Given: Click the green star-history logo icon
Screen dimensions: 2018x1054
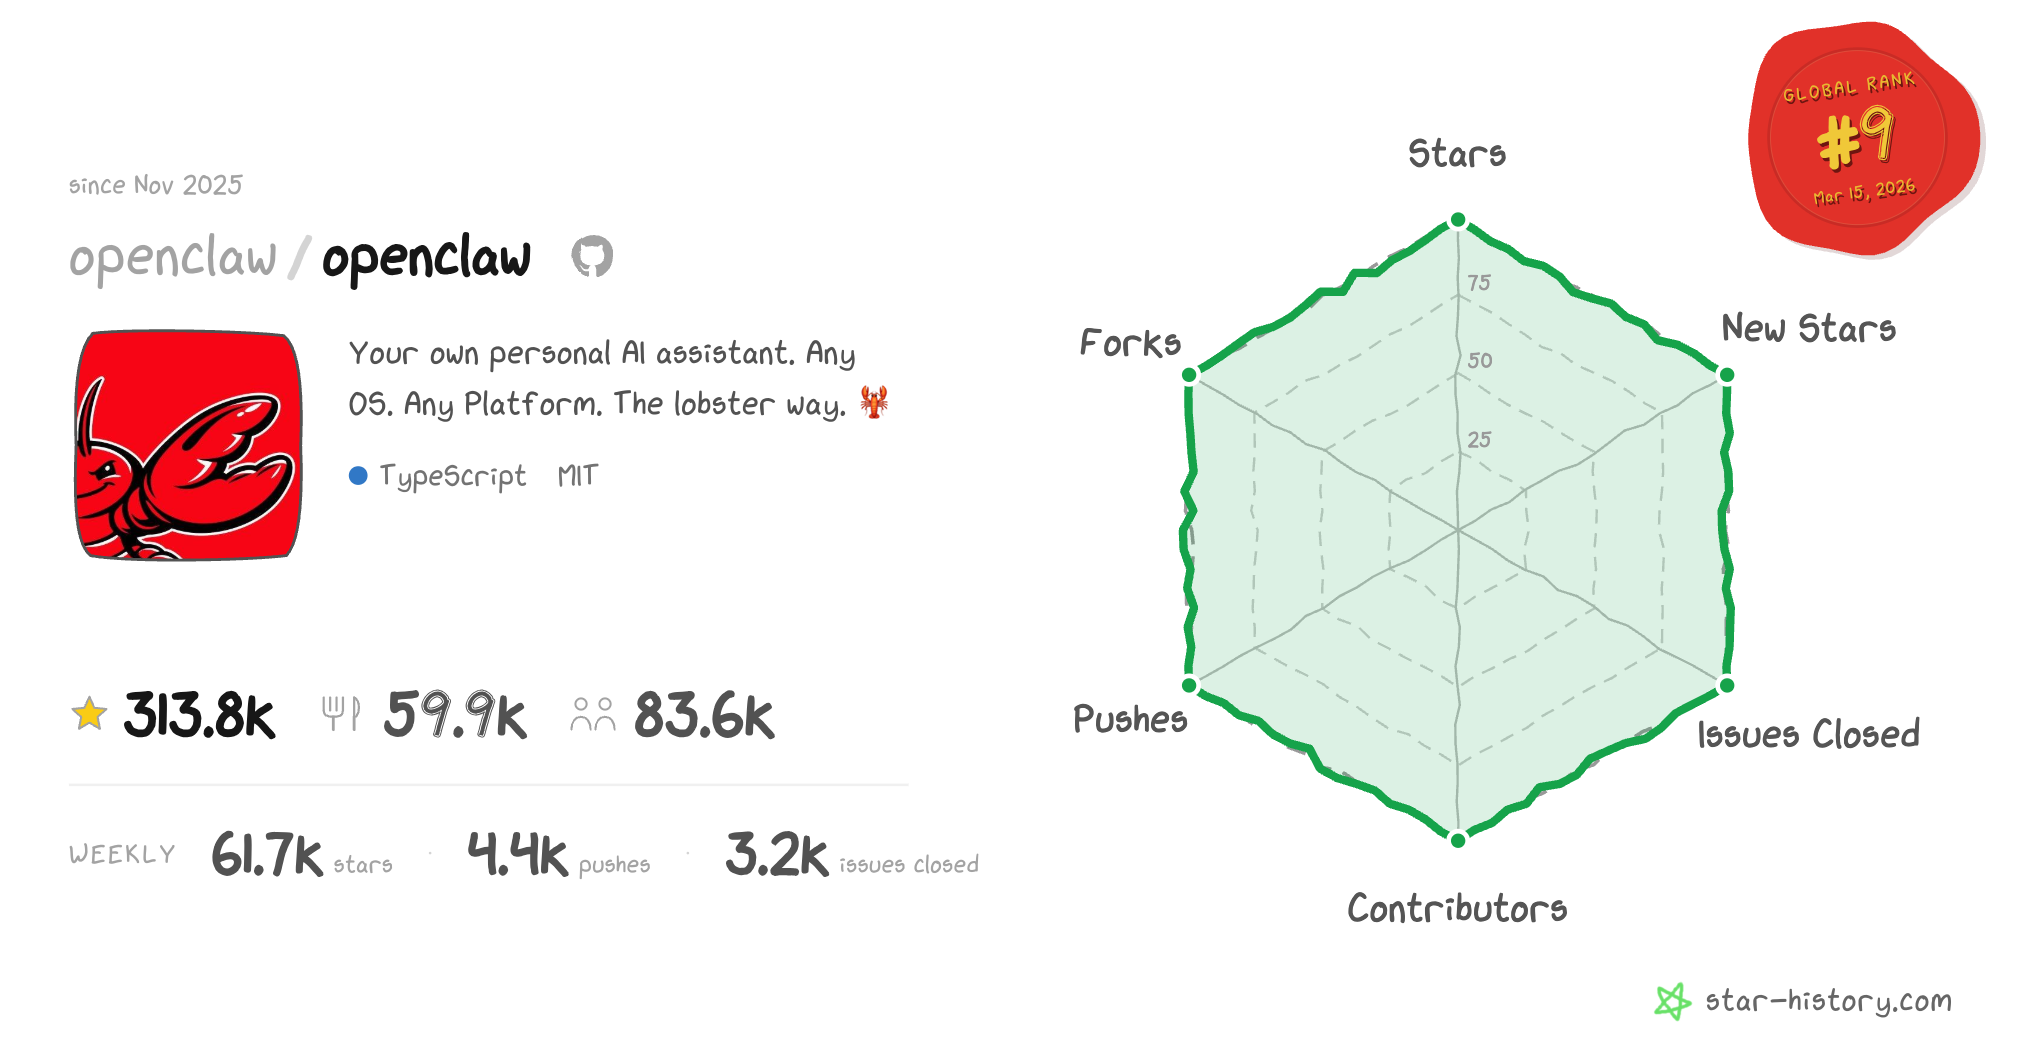Looking at the screenshot, I should pos(1671,1001).
